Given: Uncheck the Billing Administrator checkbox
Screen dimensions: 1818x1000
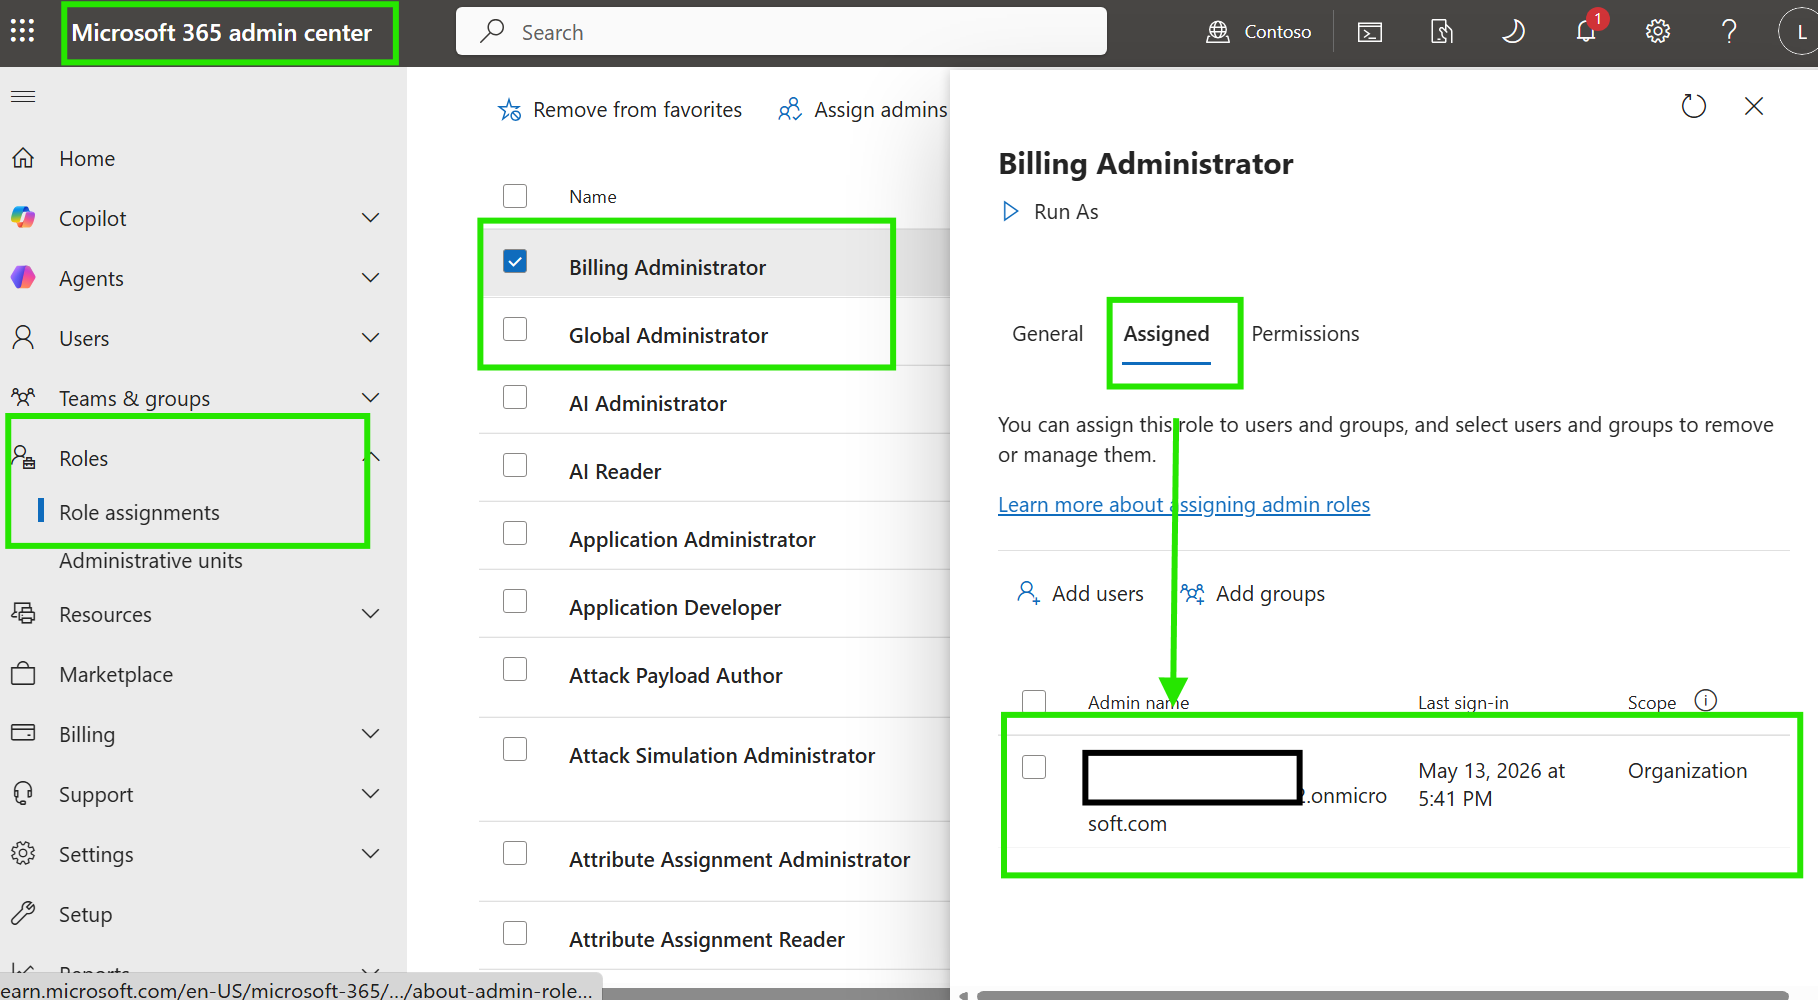Looking at the screenshot, I should coord(515,261).
